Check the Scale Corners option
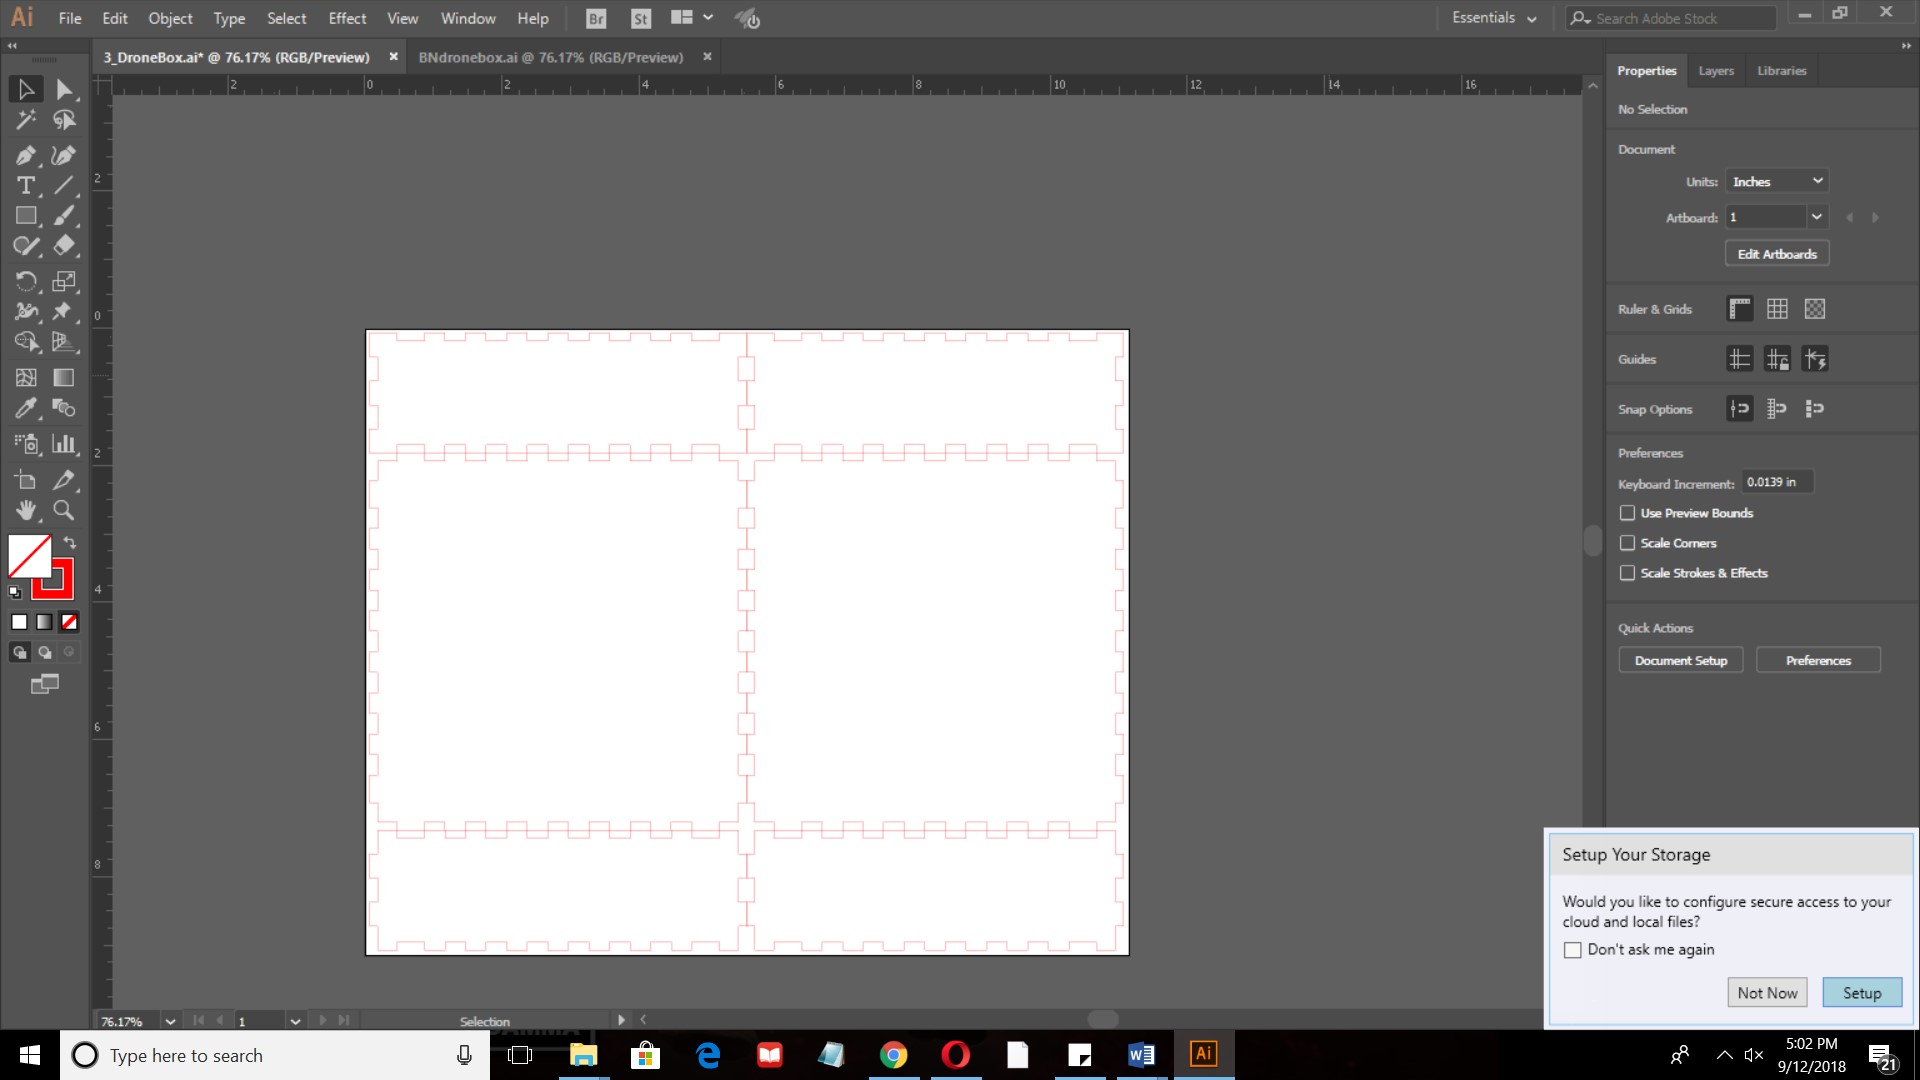1920x1080 pixels. [1627, 543]
